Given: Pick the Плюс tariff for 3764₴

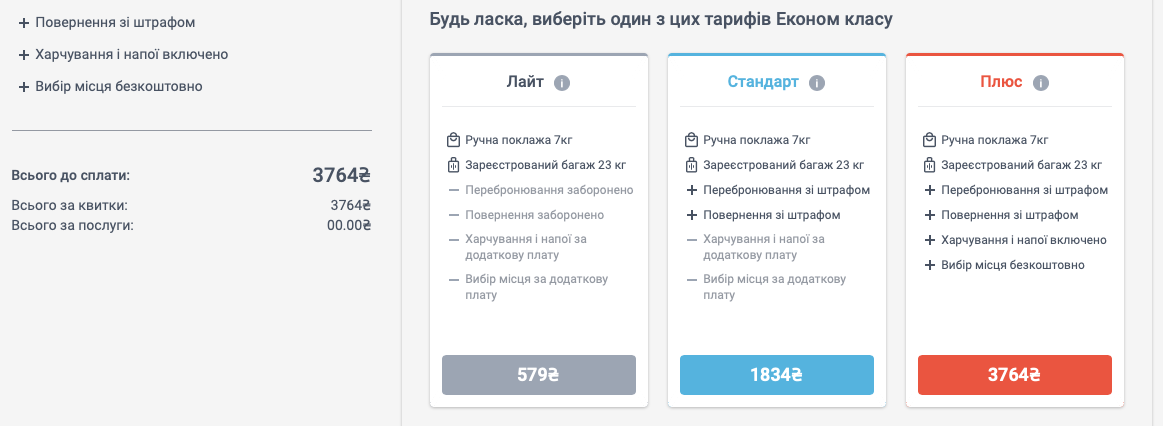Looking at the screenshot, I should [x=1015, y=375].
